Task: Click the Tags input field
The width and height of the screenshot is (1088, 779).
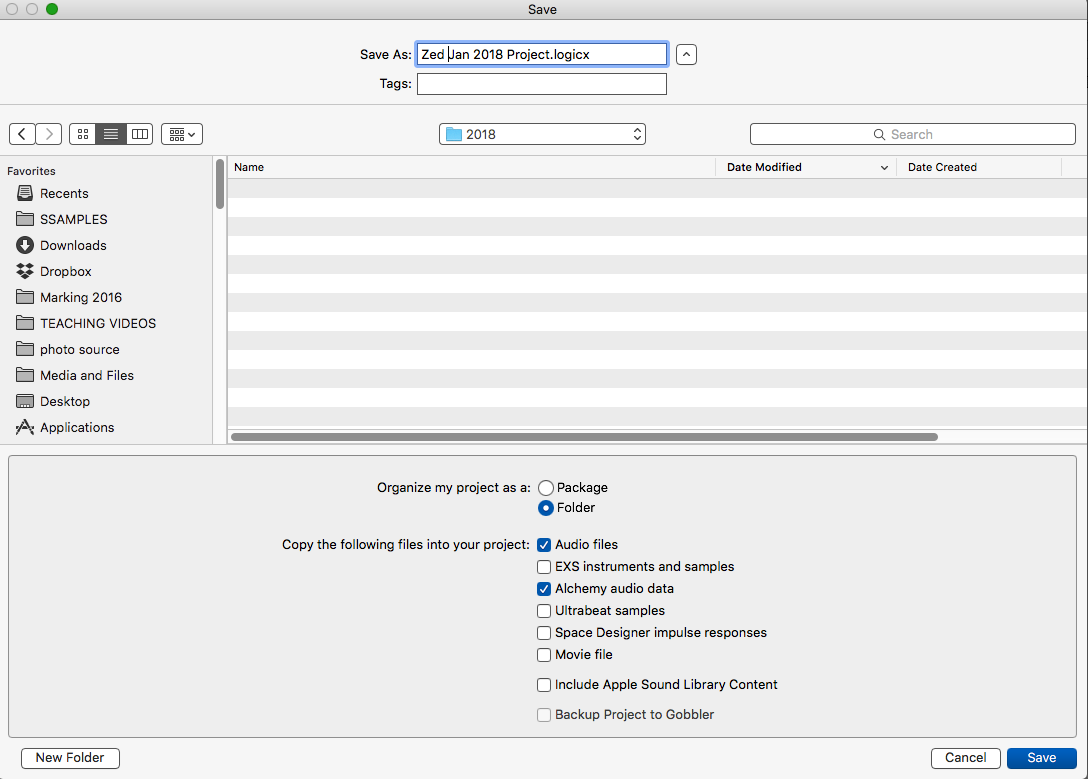Action: (x=542, y=84)
